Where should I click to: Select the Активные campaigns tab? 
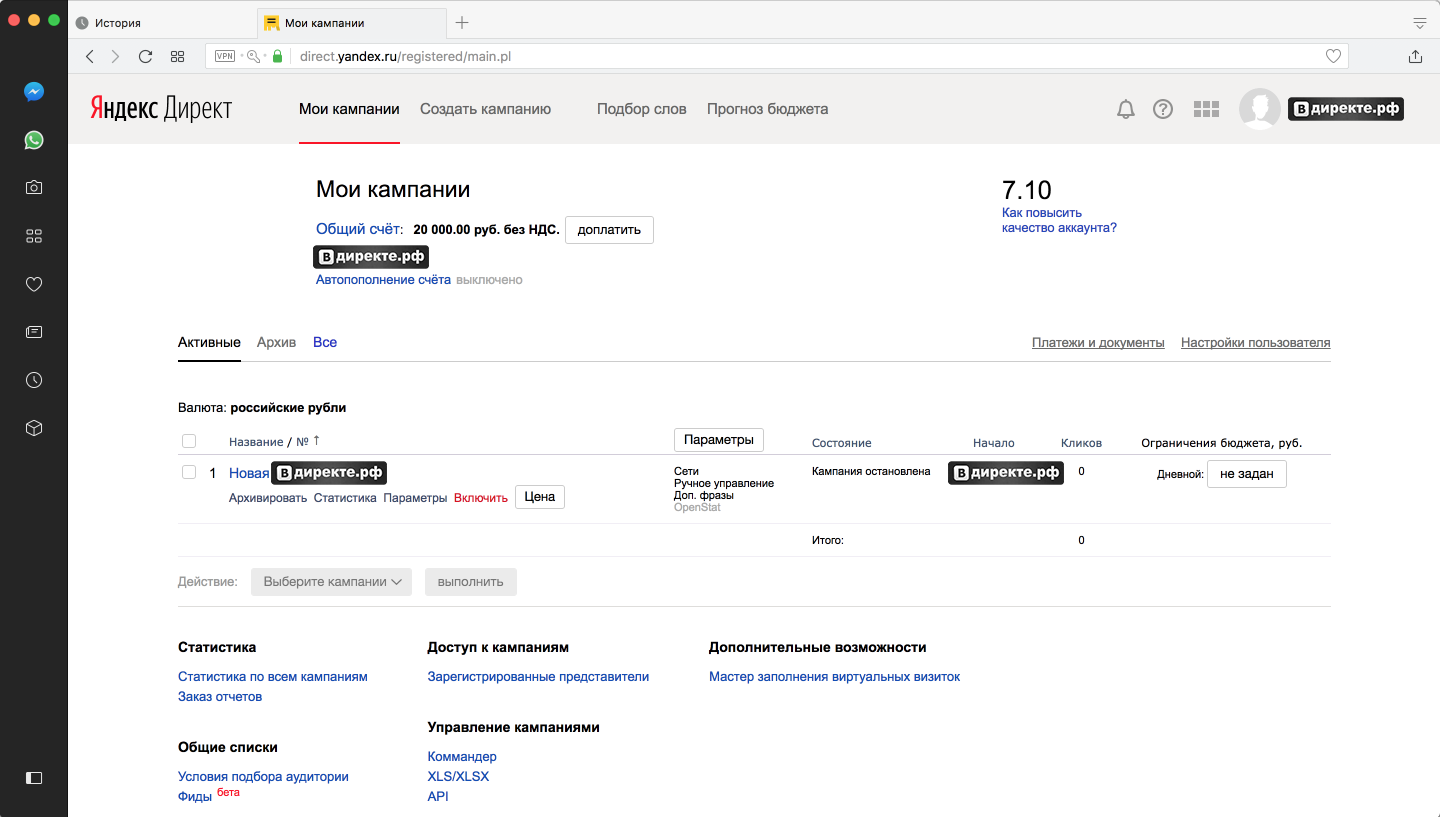[209, 342]
